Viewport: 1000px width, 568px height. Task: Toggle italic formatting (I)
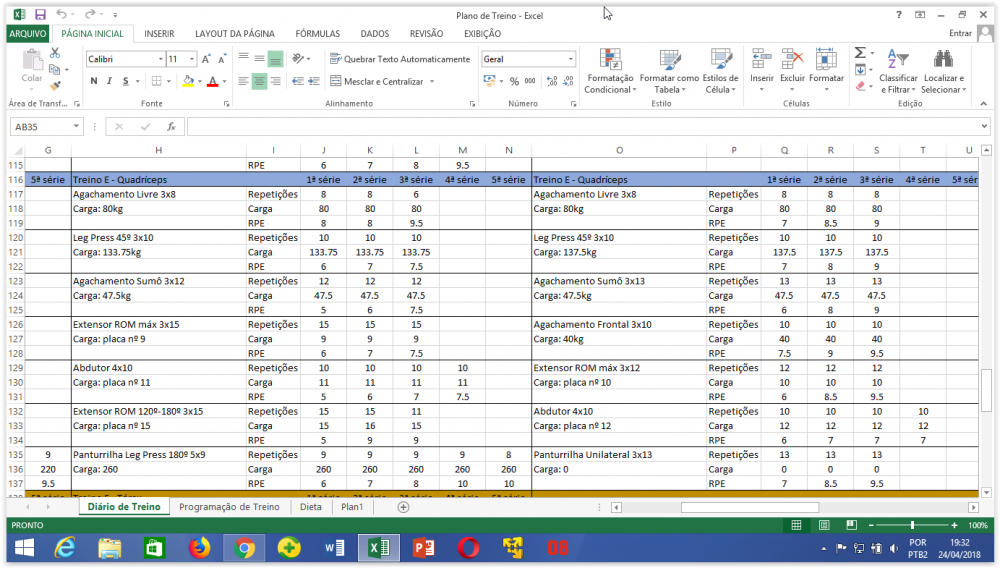109,82
